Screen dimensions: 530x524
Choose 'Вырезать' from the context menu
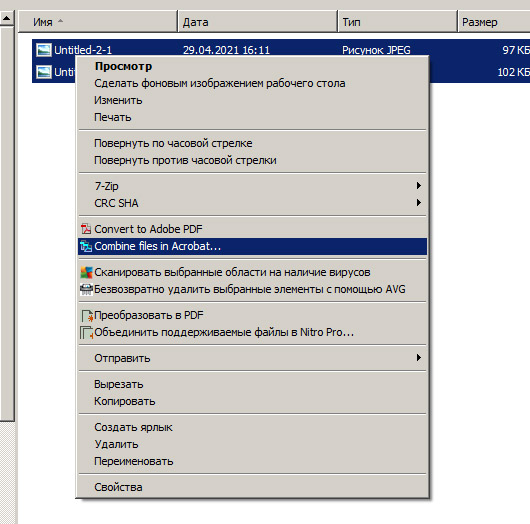coord(252,384)
